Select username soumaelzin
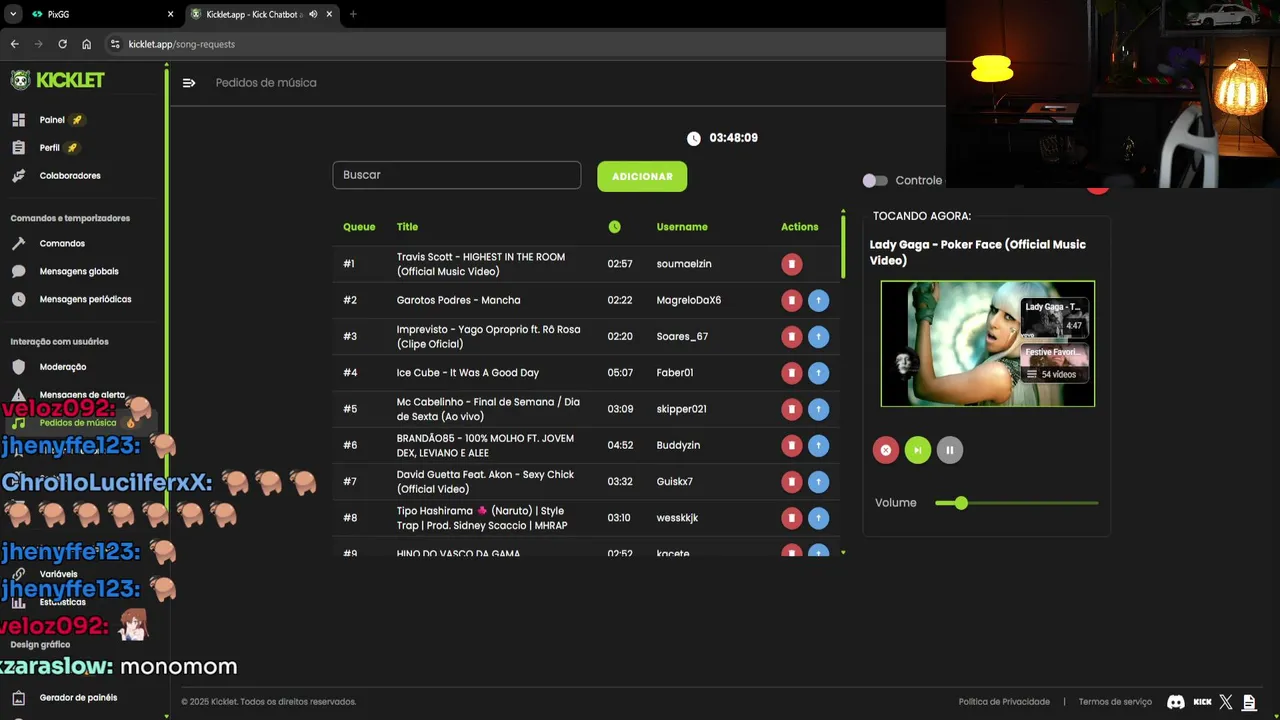1280x720 pixels. click(684, 264)
